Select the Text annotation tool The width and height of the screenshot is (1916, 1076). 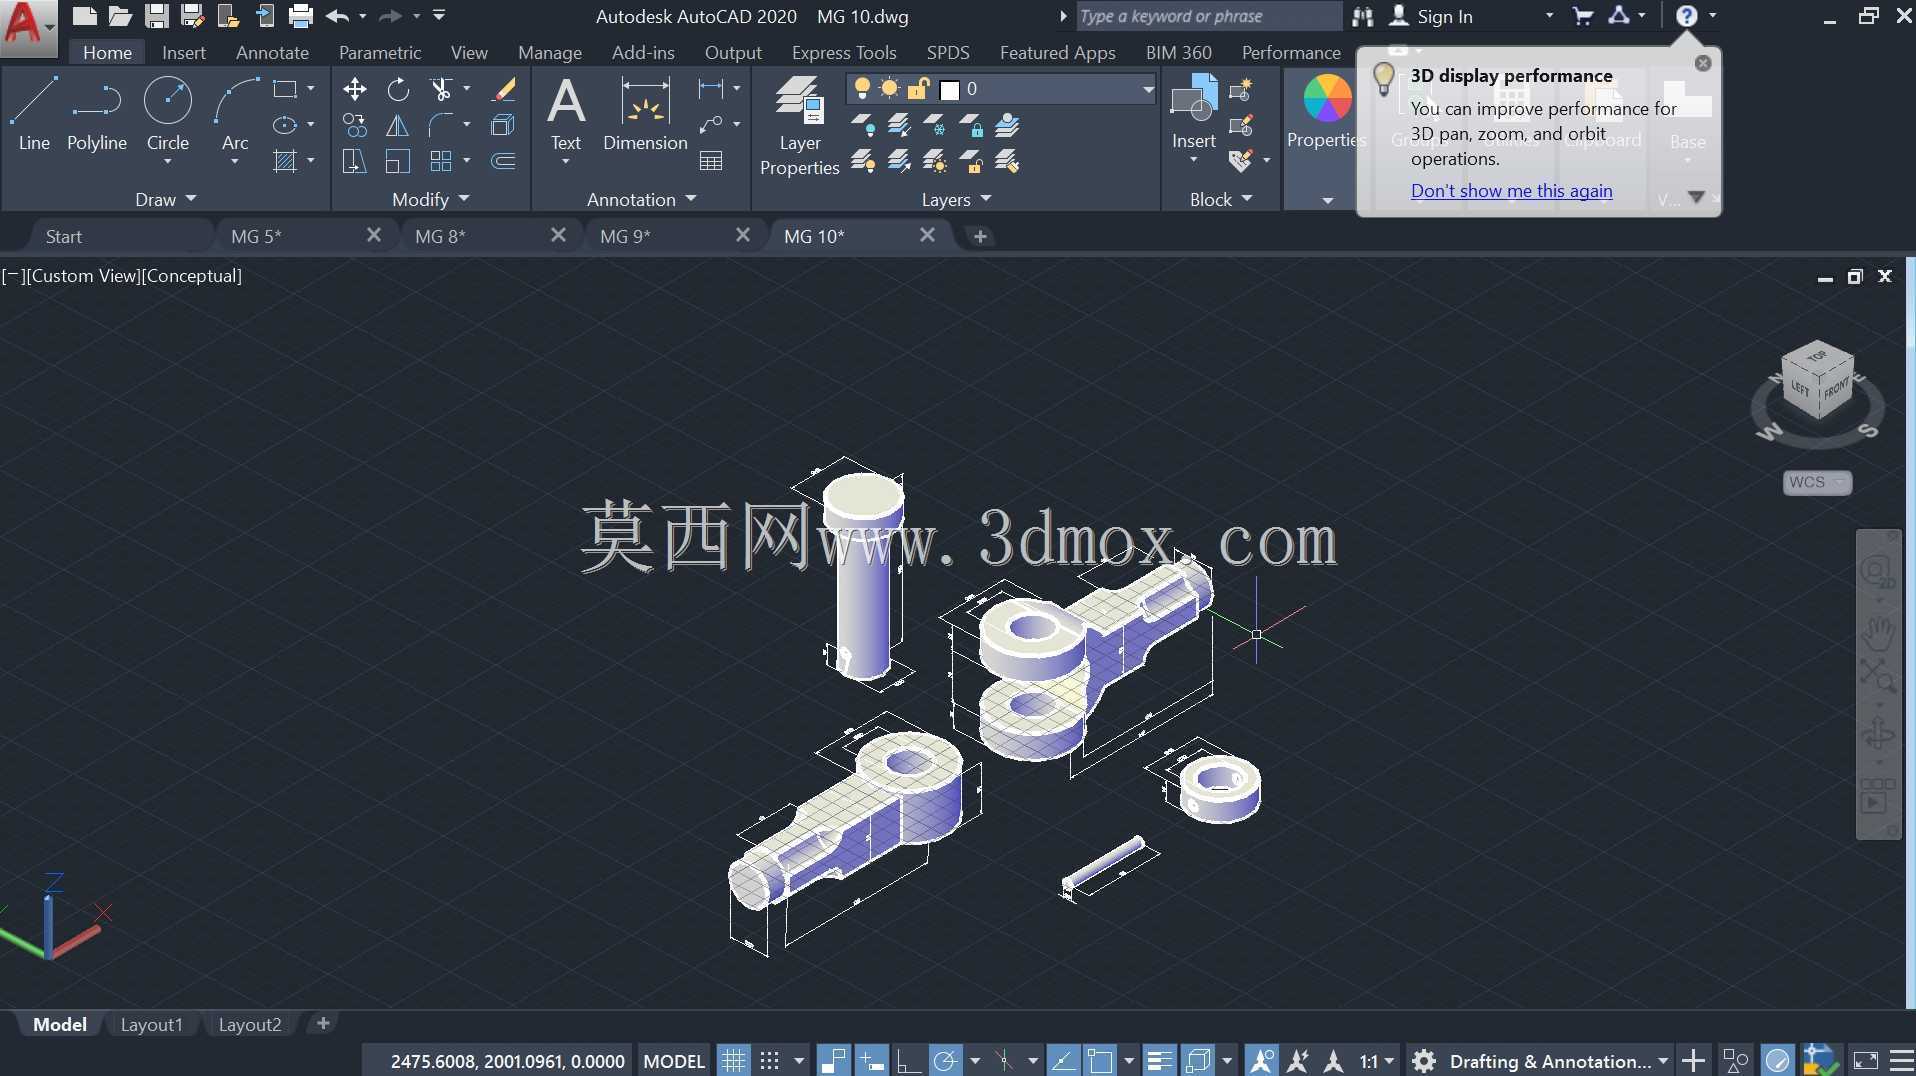click(x=566, y=114)
